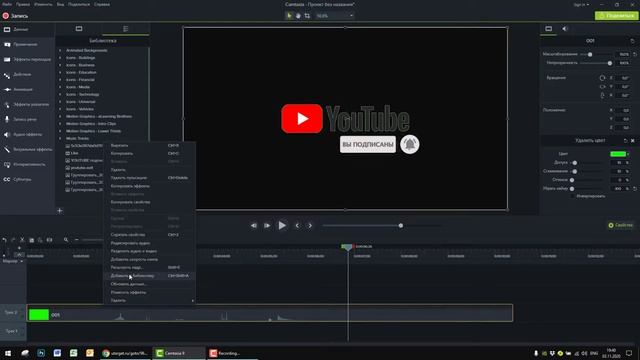The width and height of the screenshot is (640, 360).
Task: Jump to next marker with right chevron
Action: (x=310, y=225)
